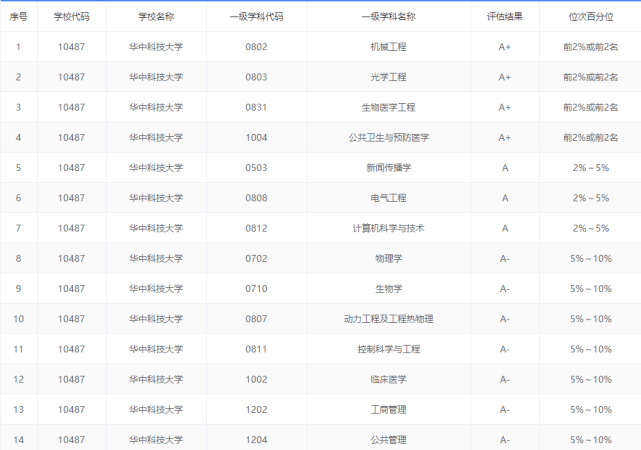Click subject code 0702
The width and height of the screenshot is (641, 450).
coord(256,259)
